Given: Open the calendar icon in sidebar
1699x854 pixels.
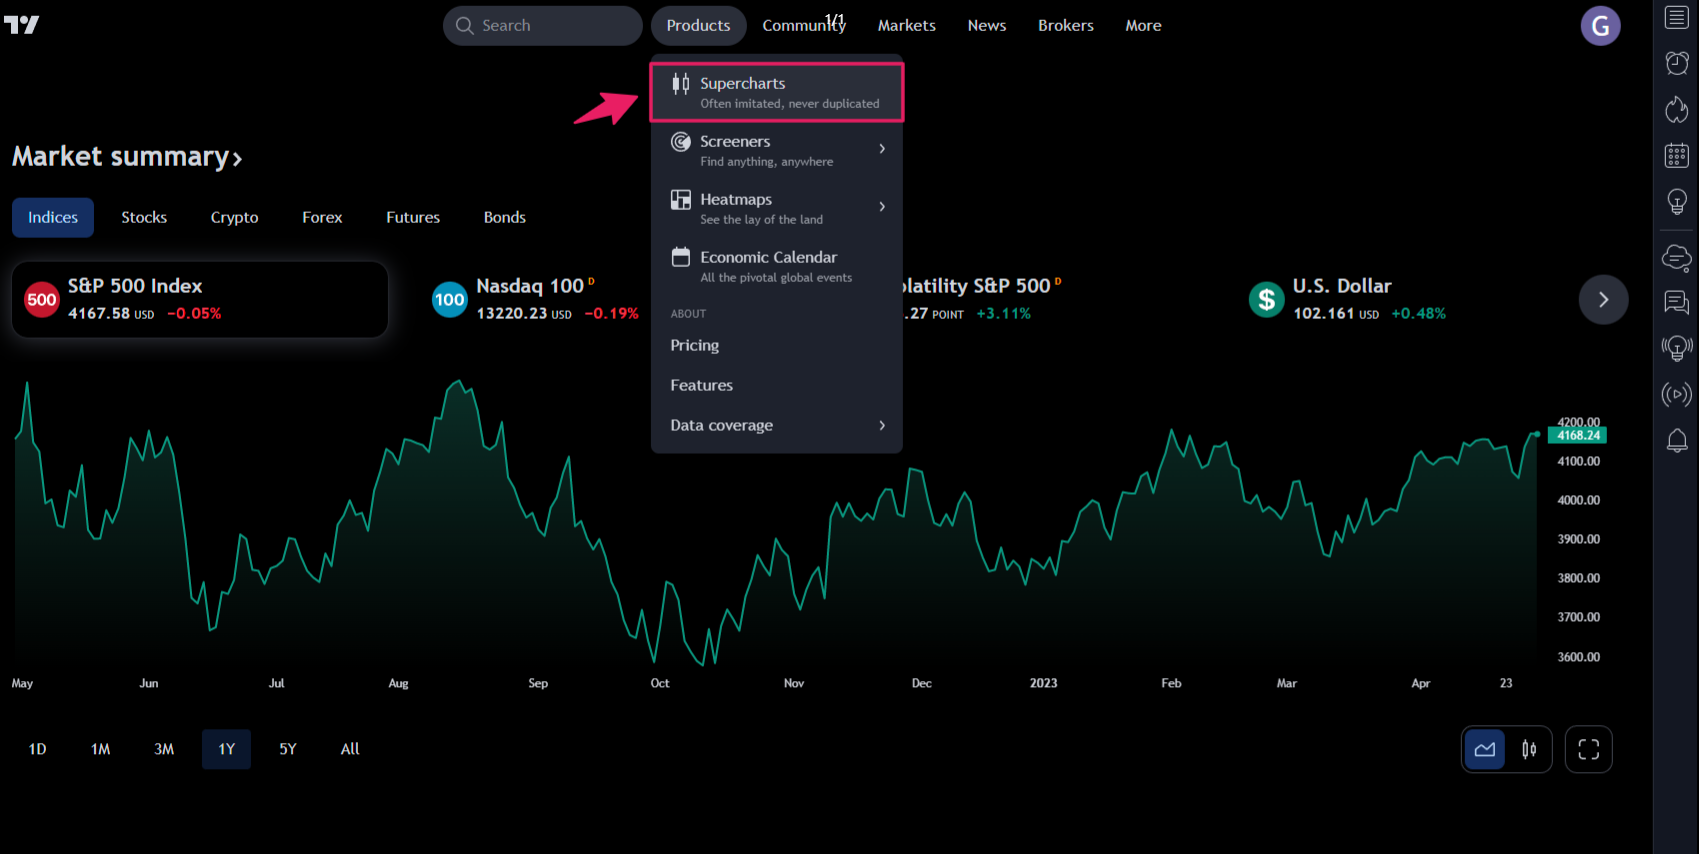Looking at the screenshot, I should tap(1677, 155).
